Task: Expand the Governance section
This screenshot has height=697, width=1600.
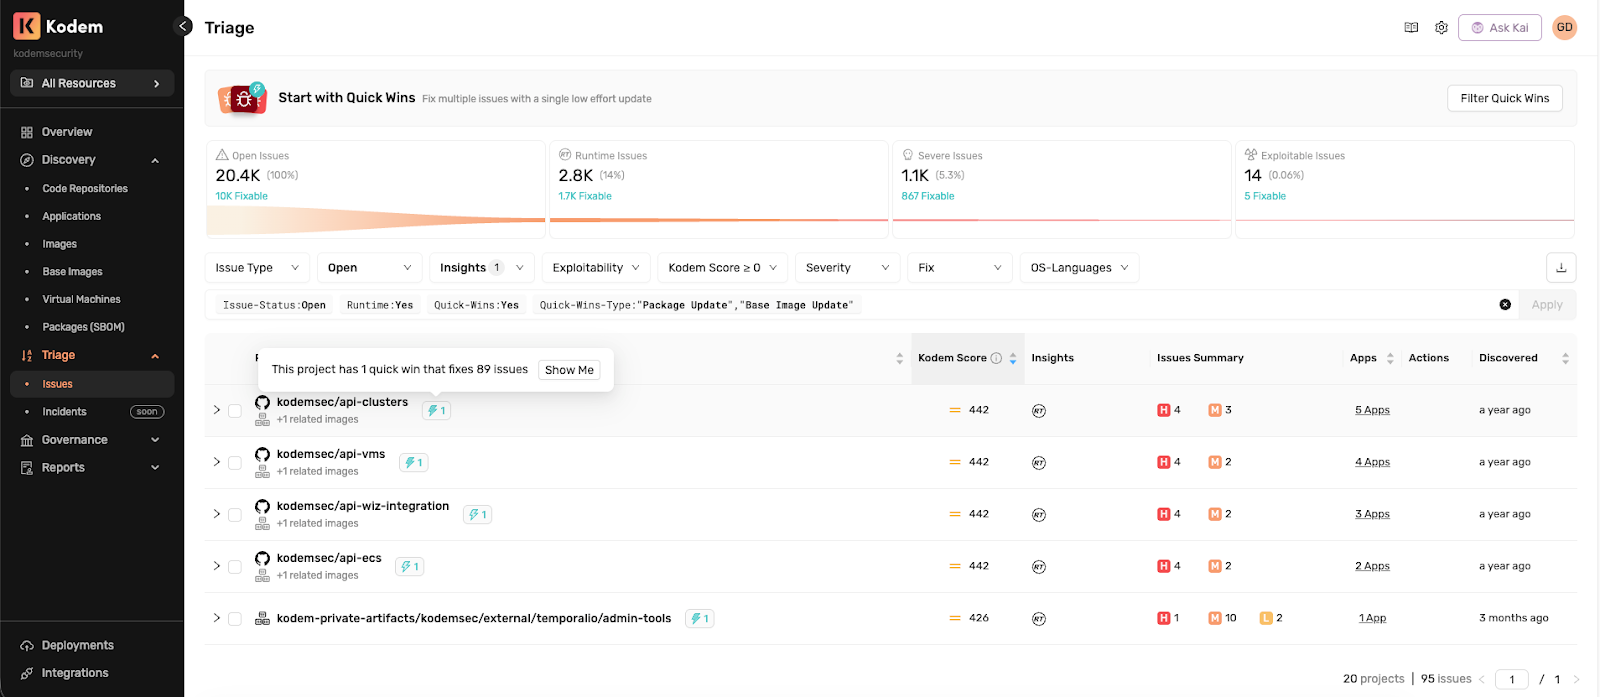Action: [155, 440]
